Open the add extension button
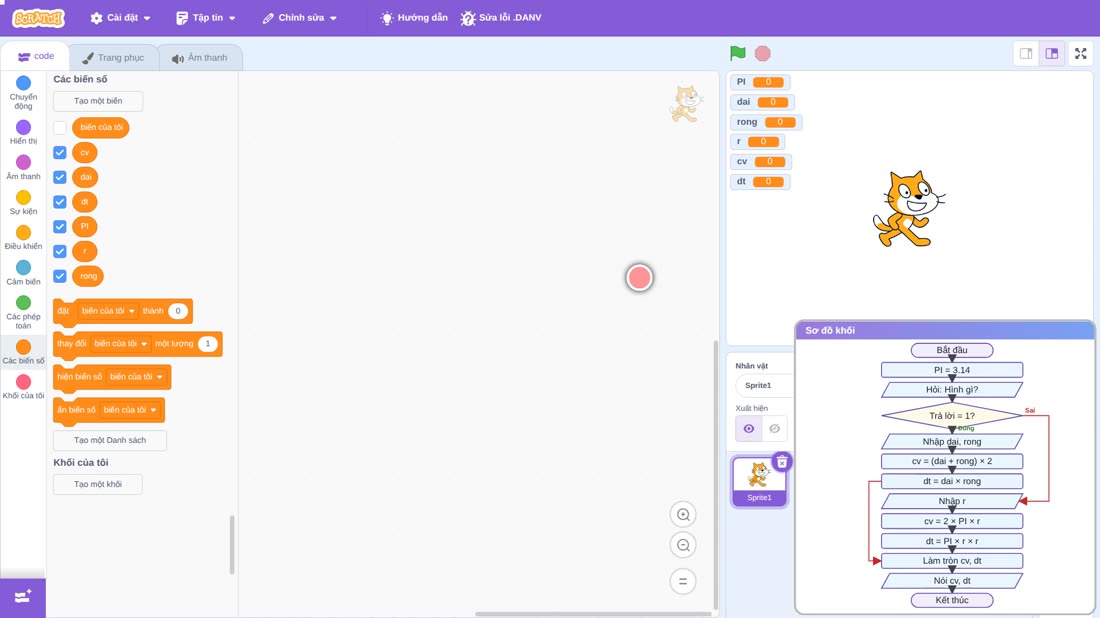Viewport: 1100px width, 618px height. [x=22, y=598]
